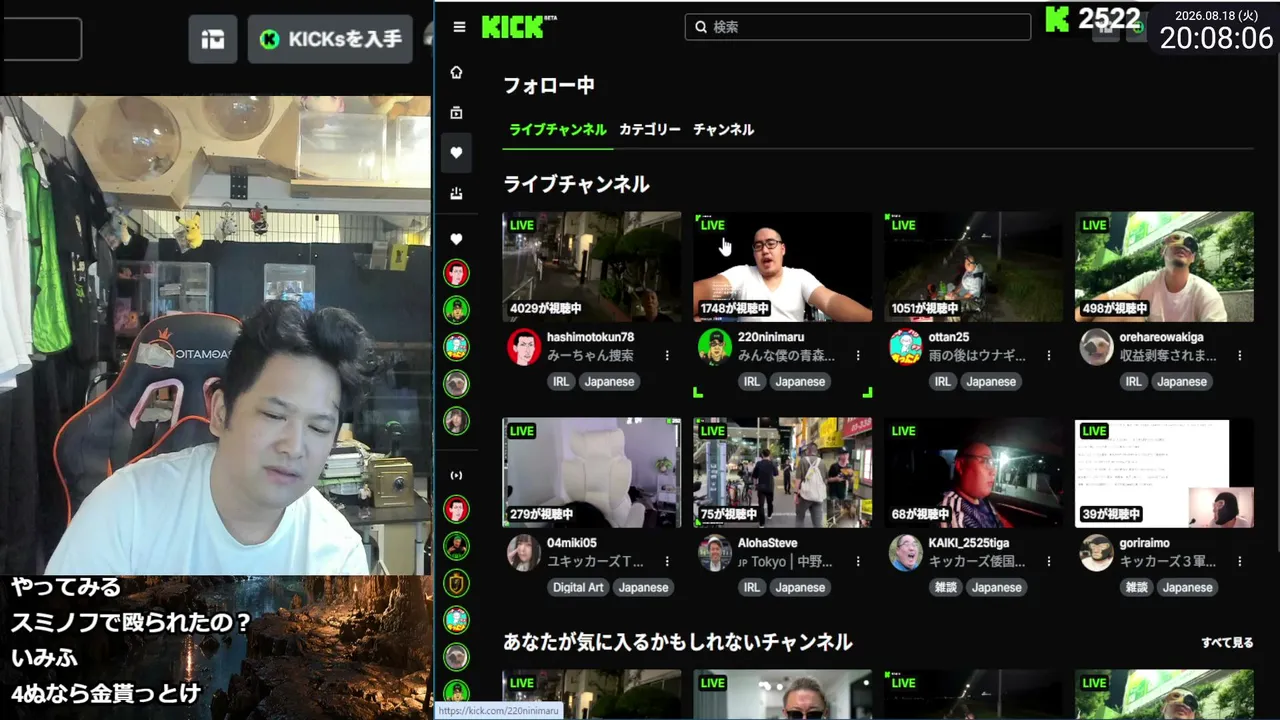Open the treasure chest icon left of KICKs button
Screen dimensions: 1280x720
pyautogui.click(x=213, y=40)
